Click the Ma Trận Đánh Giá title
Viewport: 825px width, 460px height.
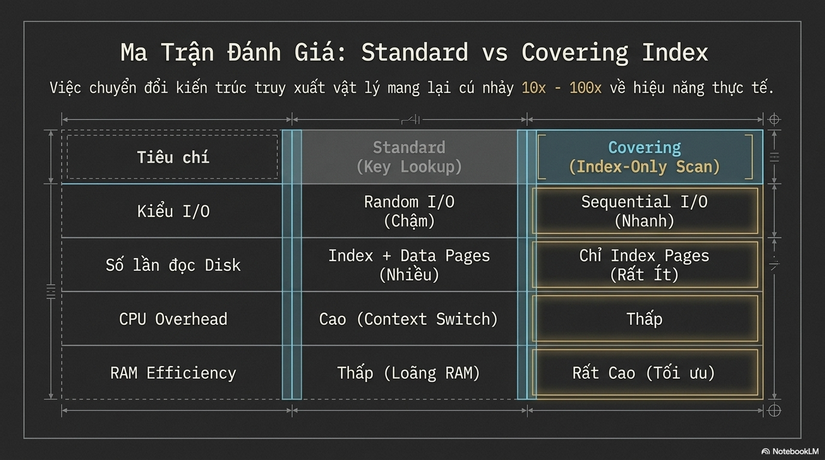coord(414,53)
